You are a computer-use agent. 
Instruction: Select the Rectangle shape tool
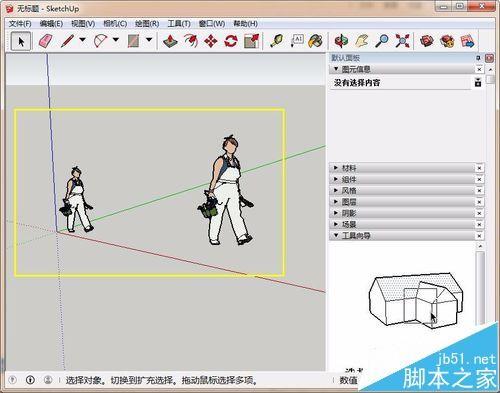[x=134, y=41]
